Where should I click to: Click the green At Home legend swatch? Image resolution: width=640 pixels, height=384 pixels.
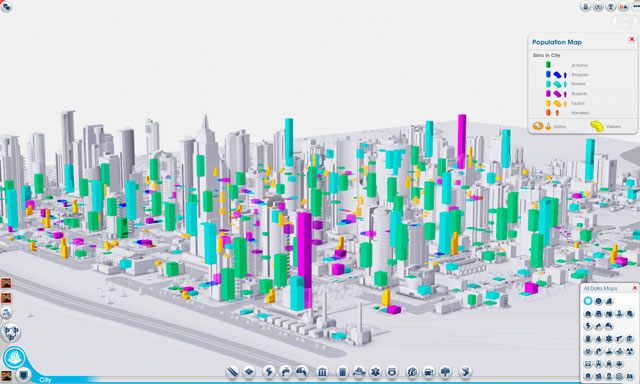click(548, 65)
